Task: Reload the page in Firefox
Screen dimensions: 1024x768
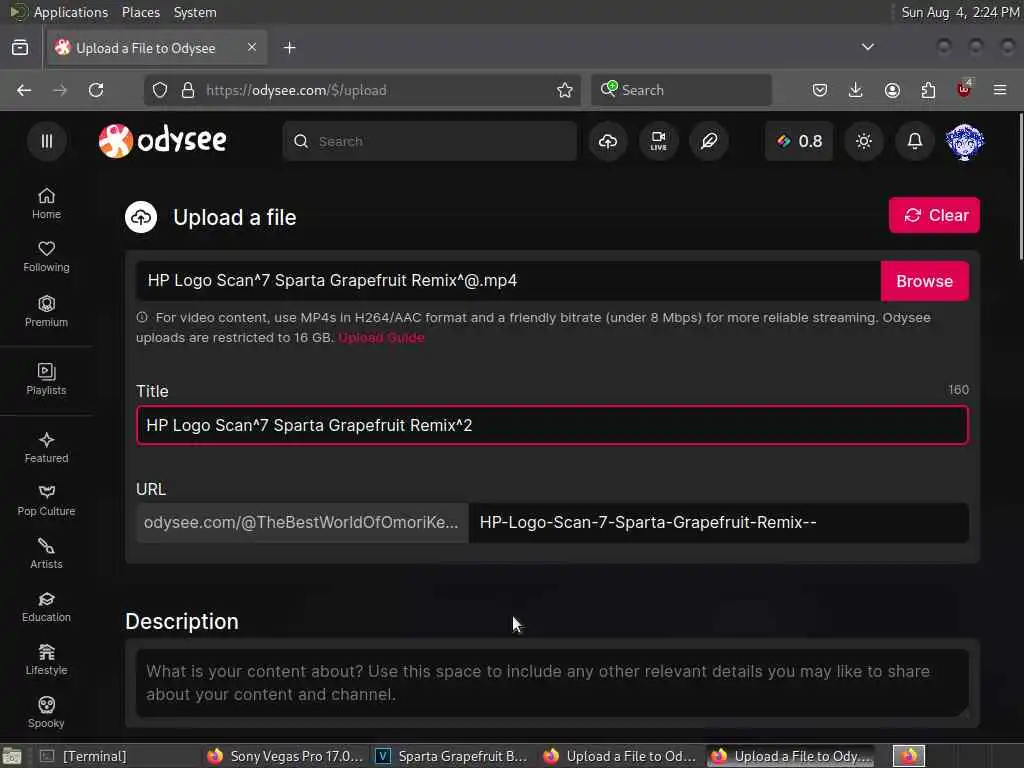Action: click(x=96, y=90)
